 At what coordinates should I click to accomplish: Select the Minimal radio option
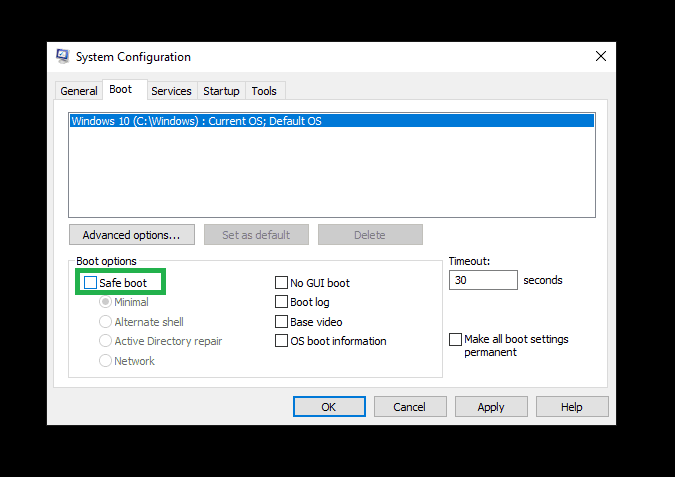105,302
